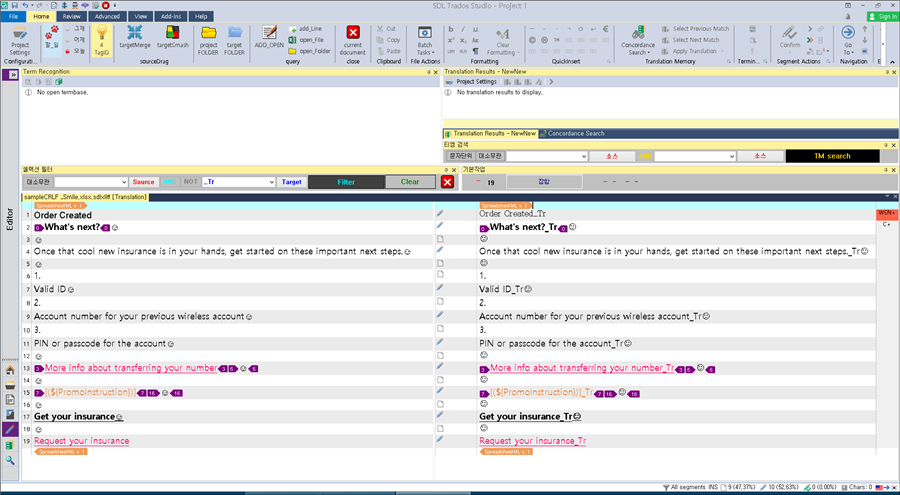The height and width of the screenshot is (495, 900).
Task: Select the 오늘 radio option
Action: (75, 51)
